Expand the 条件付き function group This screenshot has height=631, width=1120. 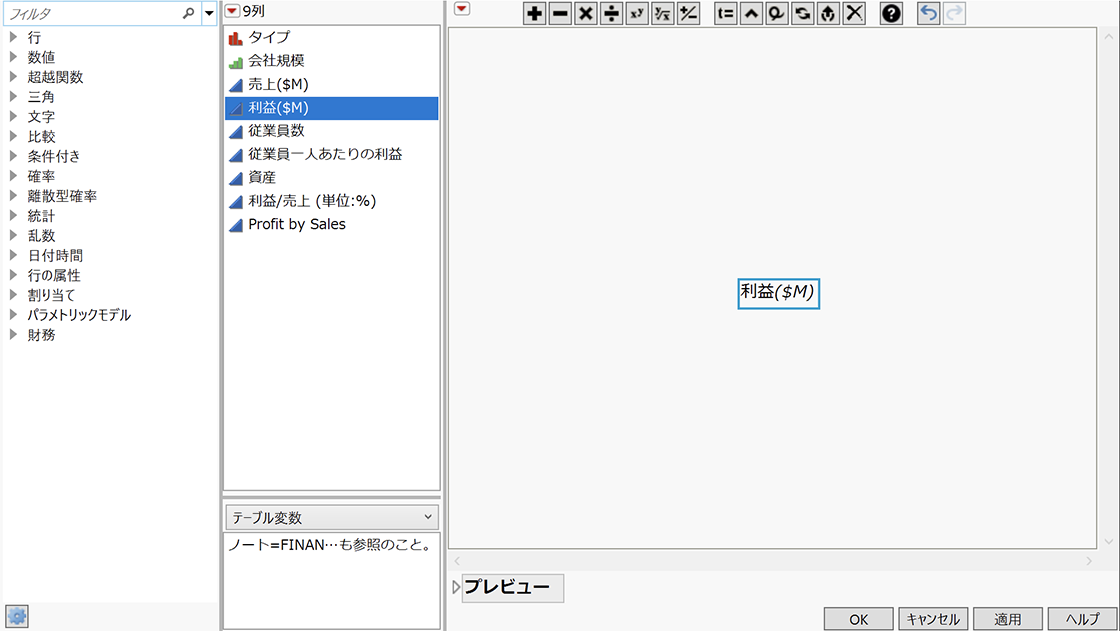click(x=13, y=156)
